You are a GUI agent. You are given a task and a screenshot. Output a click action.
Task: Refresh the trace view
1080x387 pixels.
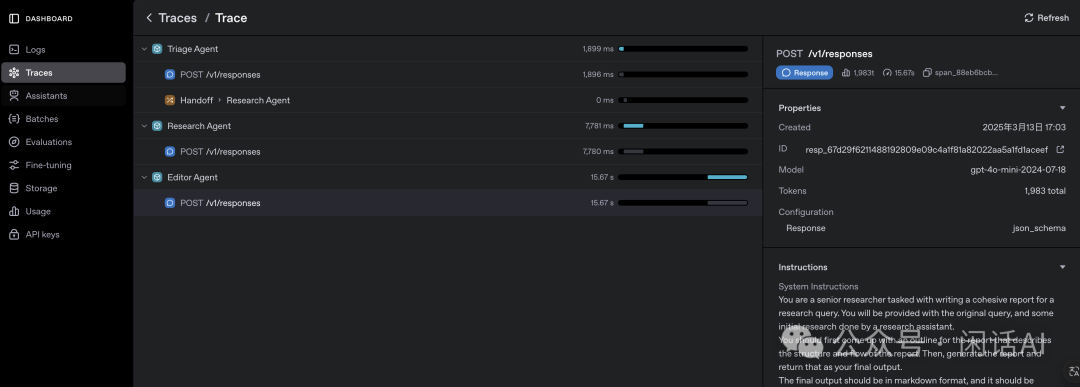(1046, 18)
